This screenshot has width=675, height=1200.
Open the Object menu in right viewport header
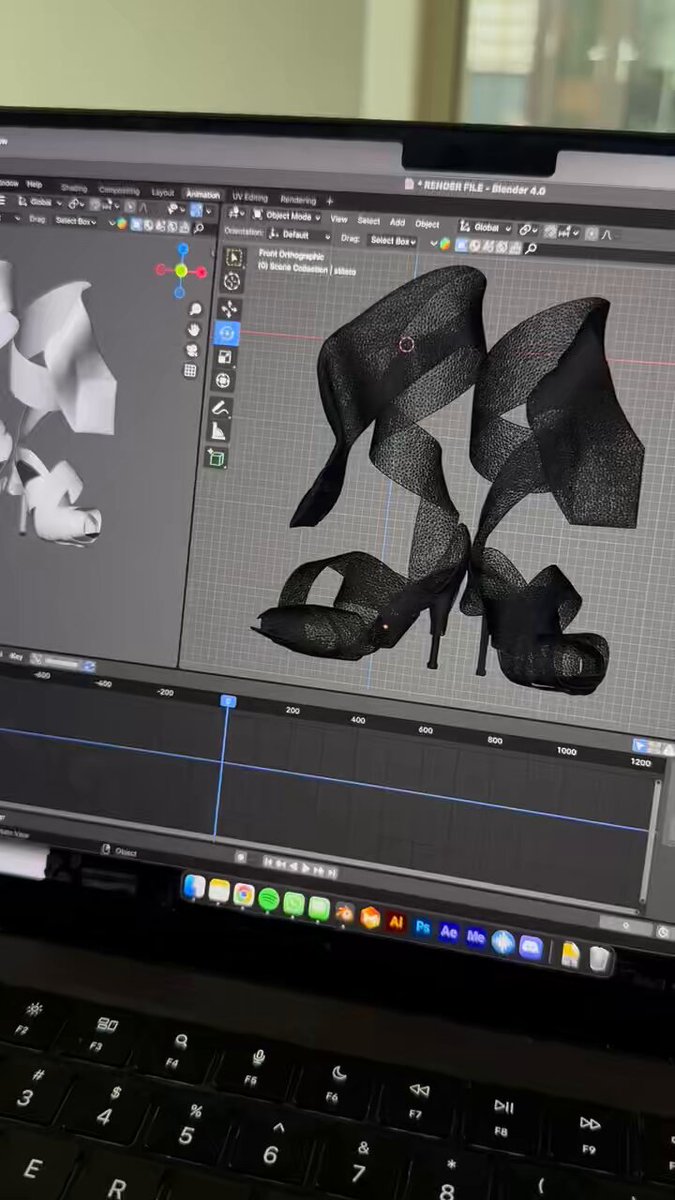tap(427, 224)
